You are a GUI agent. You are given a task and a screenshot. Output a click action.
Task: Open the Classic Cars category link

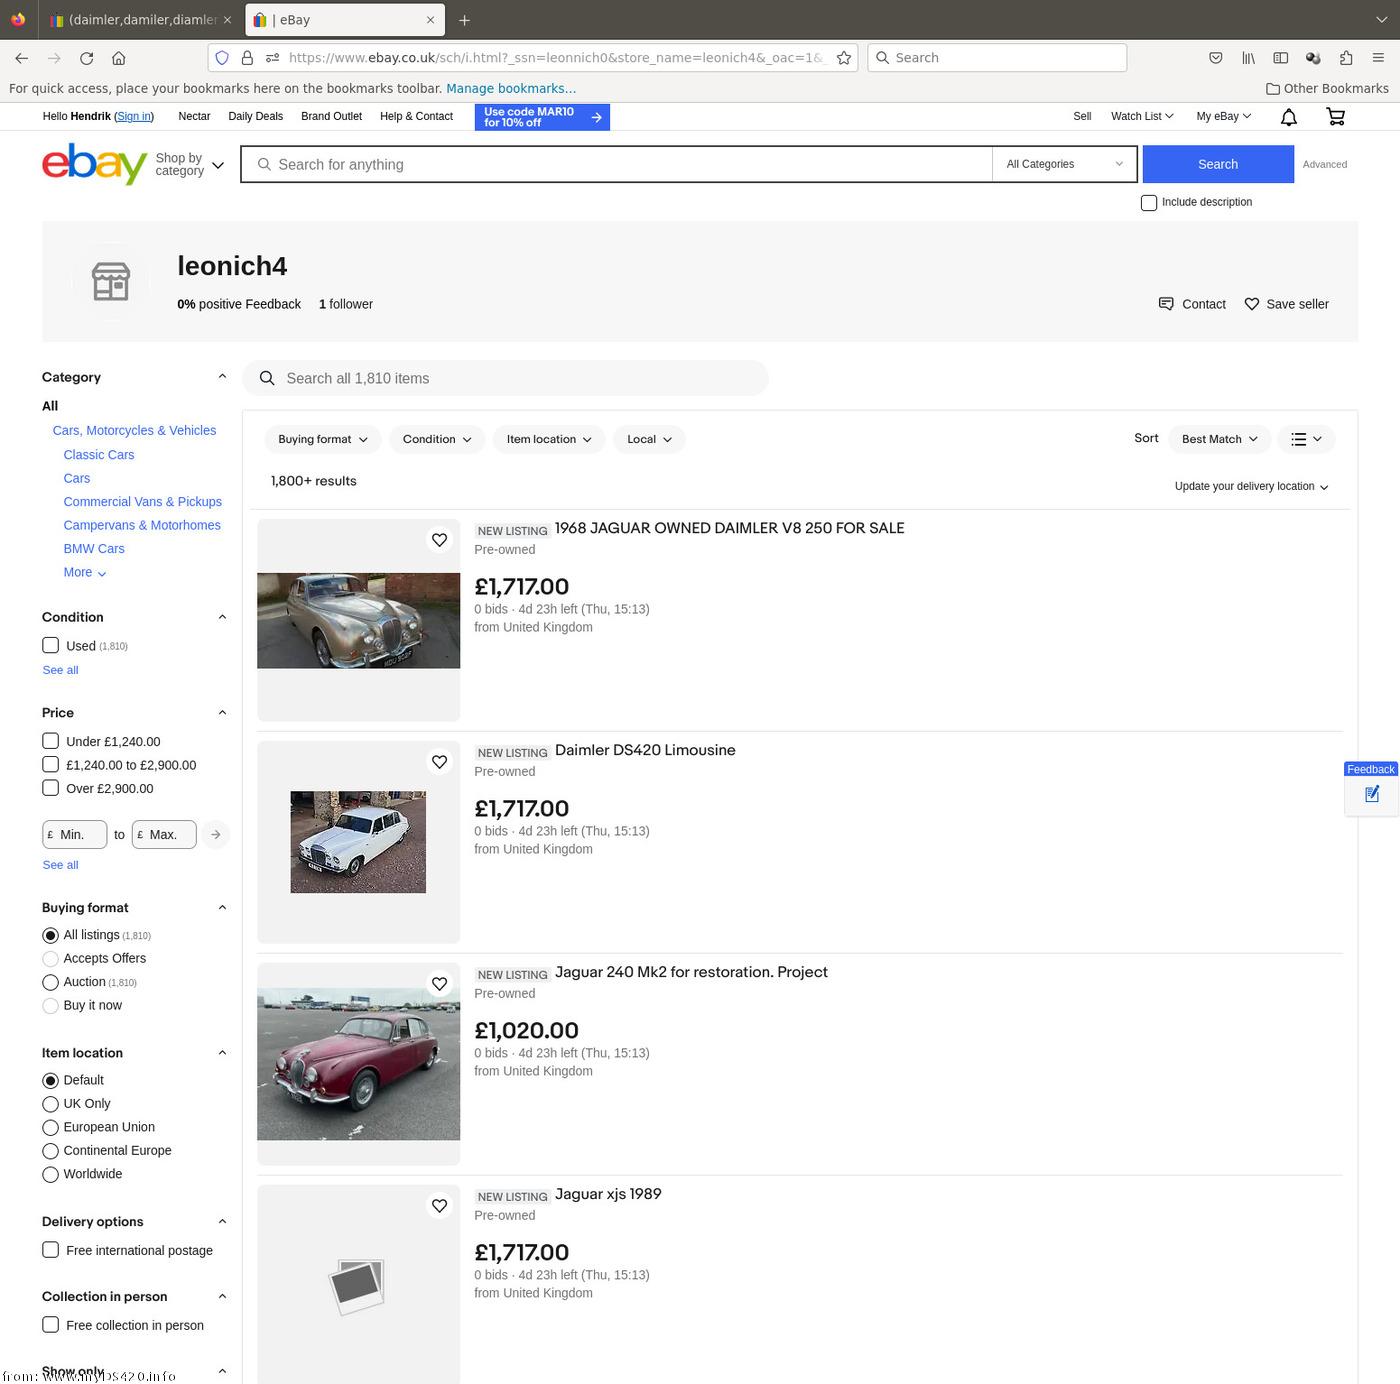point(99,455)
